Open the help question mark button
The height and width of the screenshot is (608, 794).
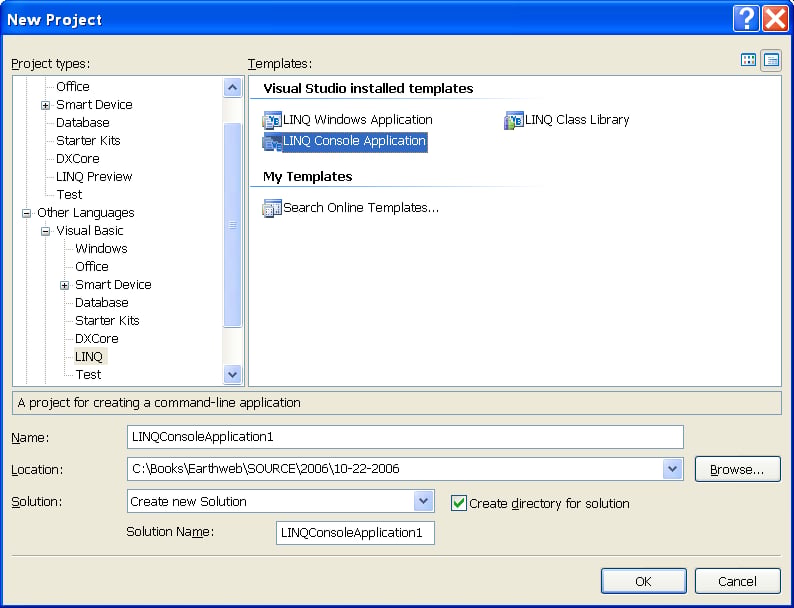[746, 19]
